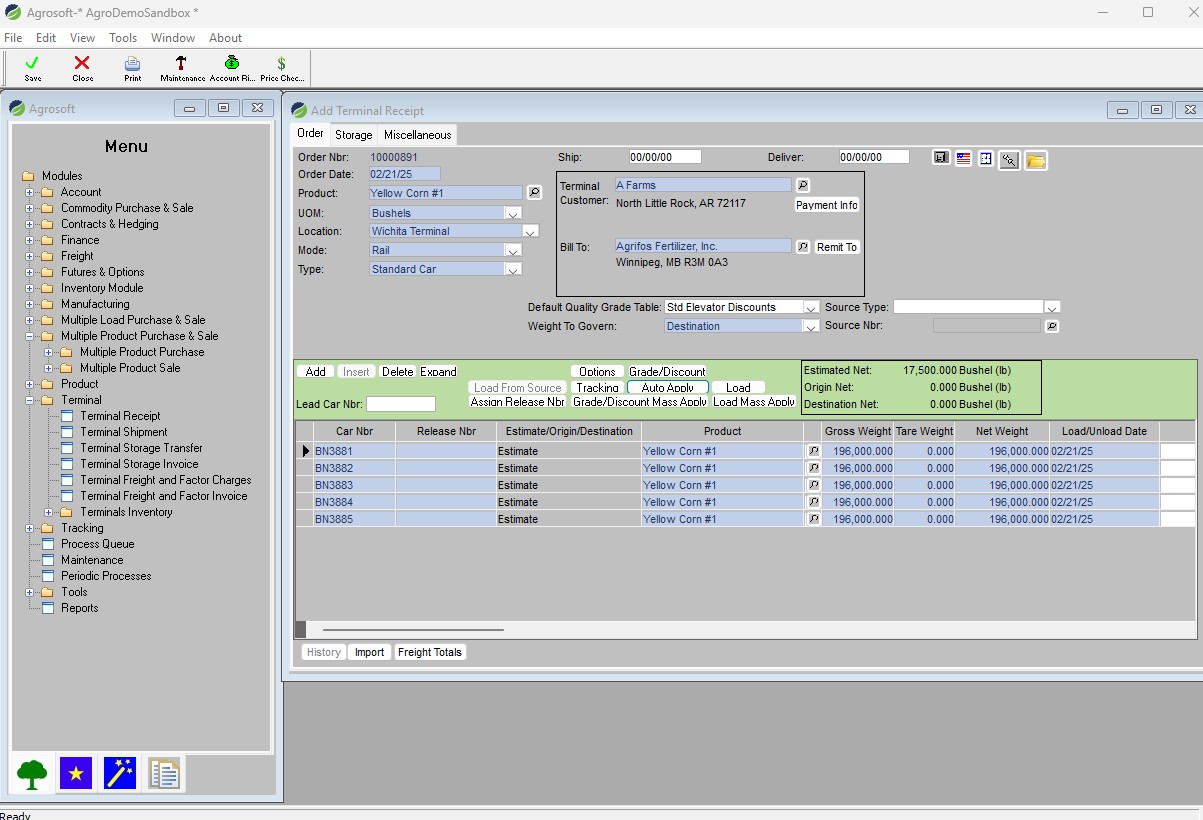The image size is (1203, 820).
Task: Switch to the Storage tab
Action: [x=353, y=135]
